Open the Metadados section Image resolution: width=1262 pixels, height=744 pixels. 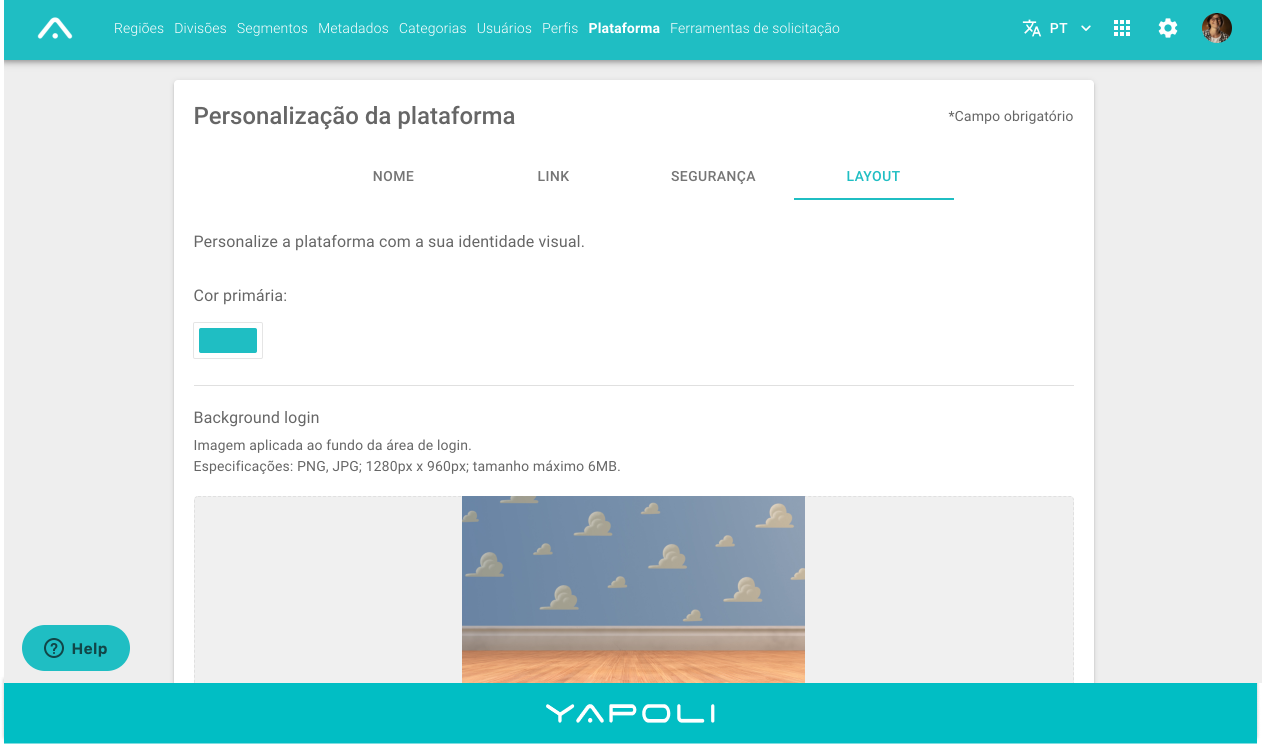pyautogui.click(x=353, y=28)
